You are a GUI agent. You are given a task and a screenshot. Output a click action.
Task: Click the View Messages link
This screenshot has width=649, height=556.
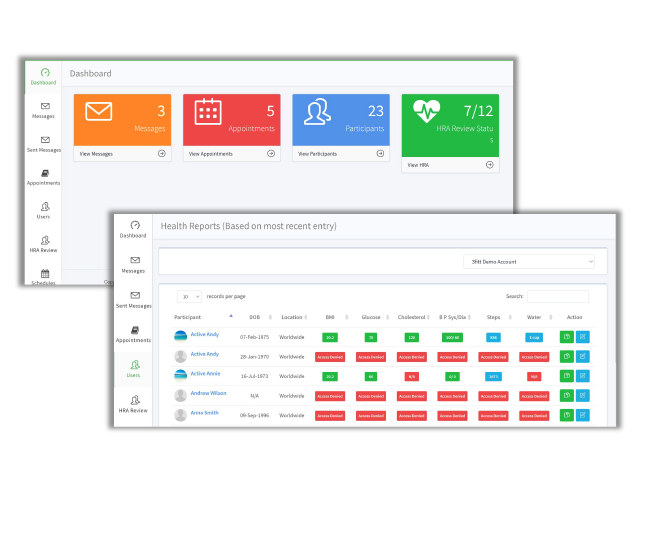point(96,154)
